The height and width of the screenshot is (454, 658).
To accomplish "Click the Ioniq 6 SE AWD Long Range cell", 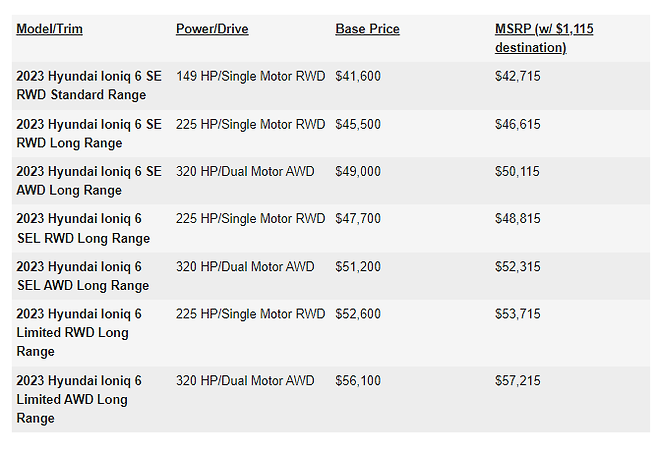I will [89, 181].
